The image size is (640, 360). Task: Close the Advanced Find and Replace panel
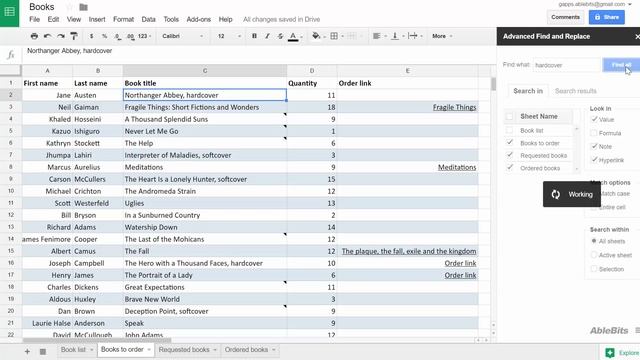637,36
